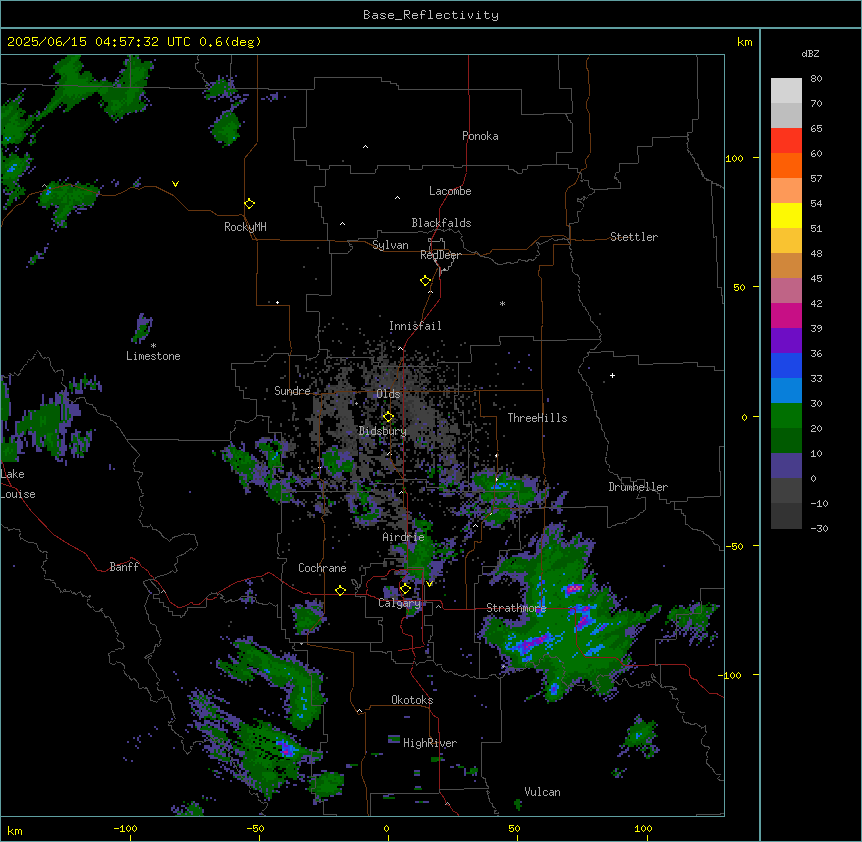Click the -30 value on dBZ scale

pyautogui.click(x=819, y=528)
